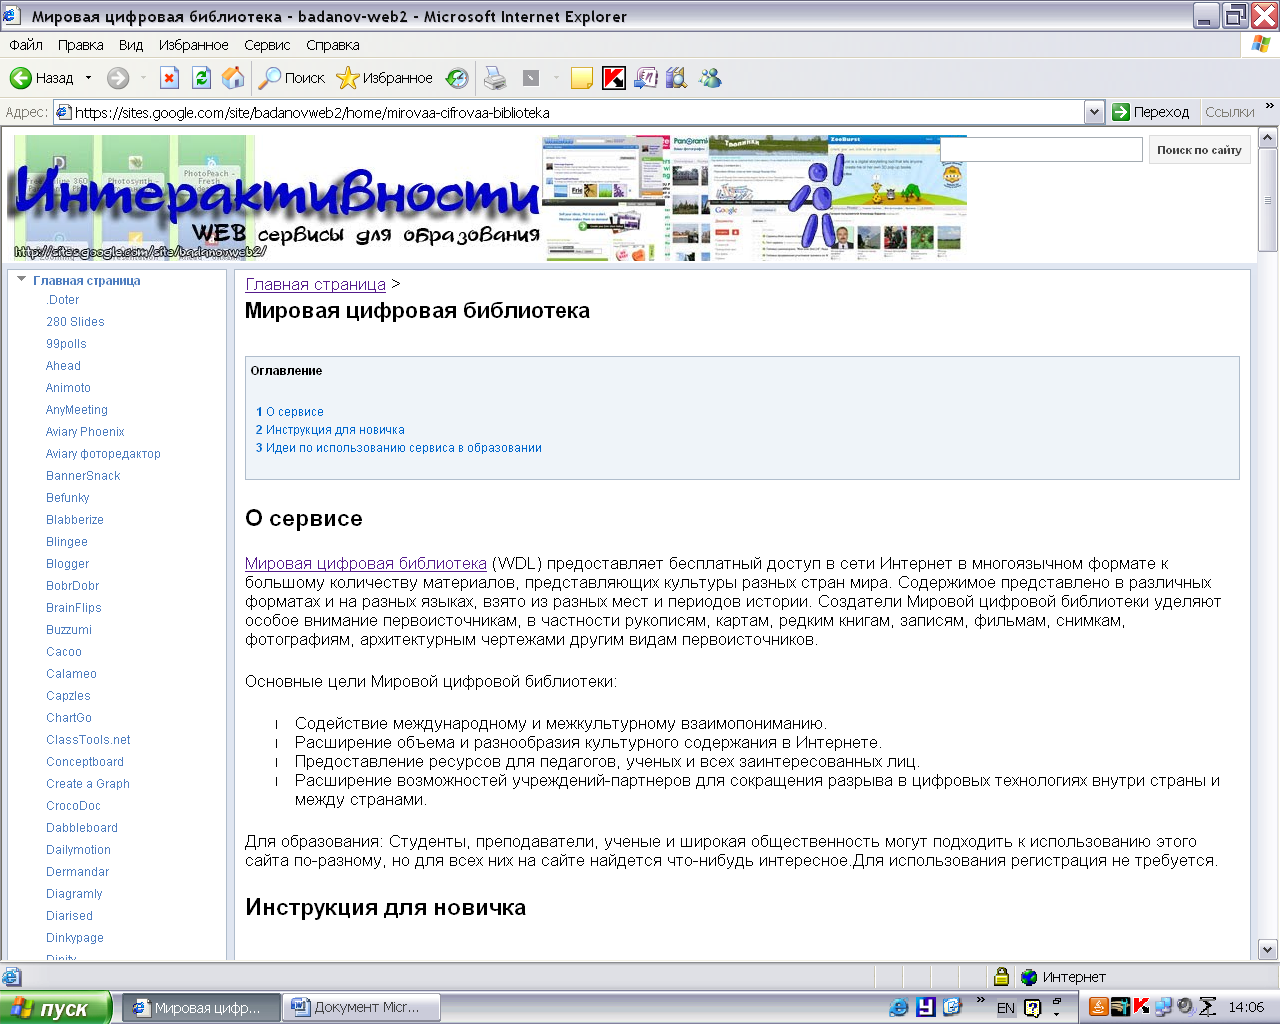Launch Internet Explorer from quick launch
Screen dimensions: 1280x1024
click(899, 1007)
